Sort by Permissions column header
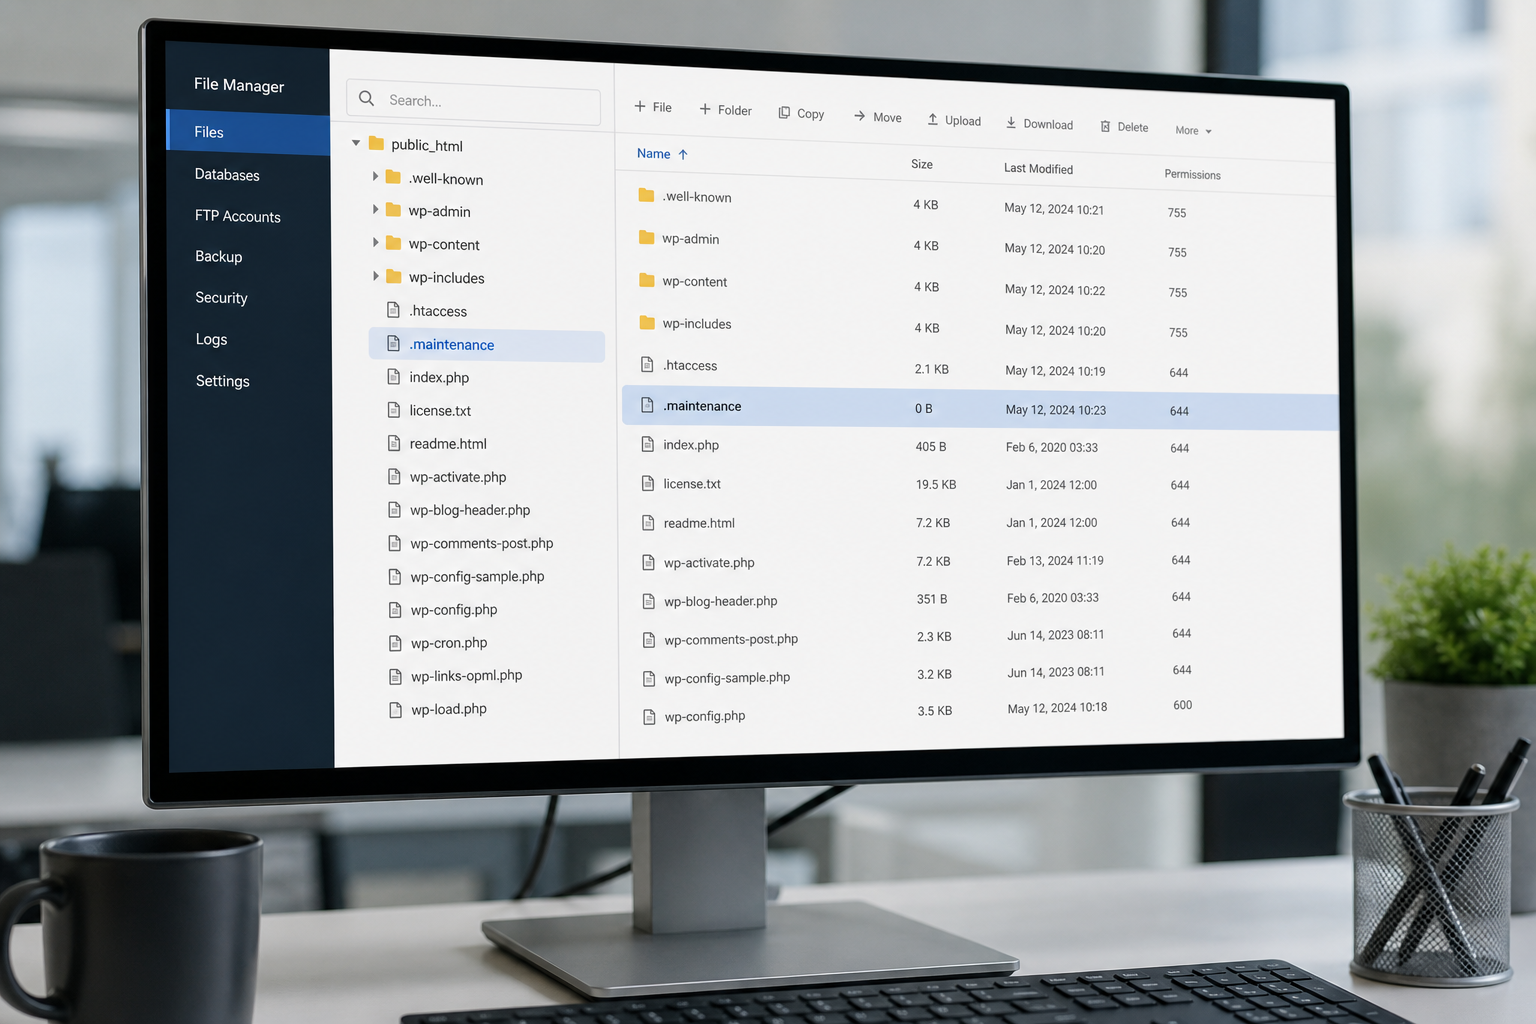The width and height of the screenshot is (1536, 1024). click(1192, 174)
